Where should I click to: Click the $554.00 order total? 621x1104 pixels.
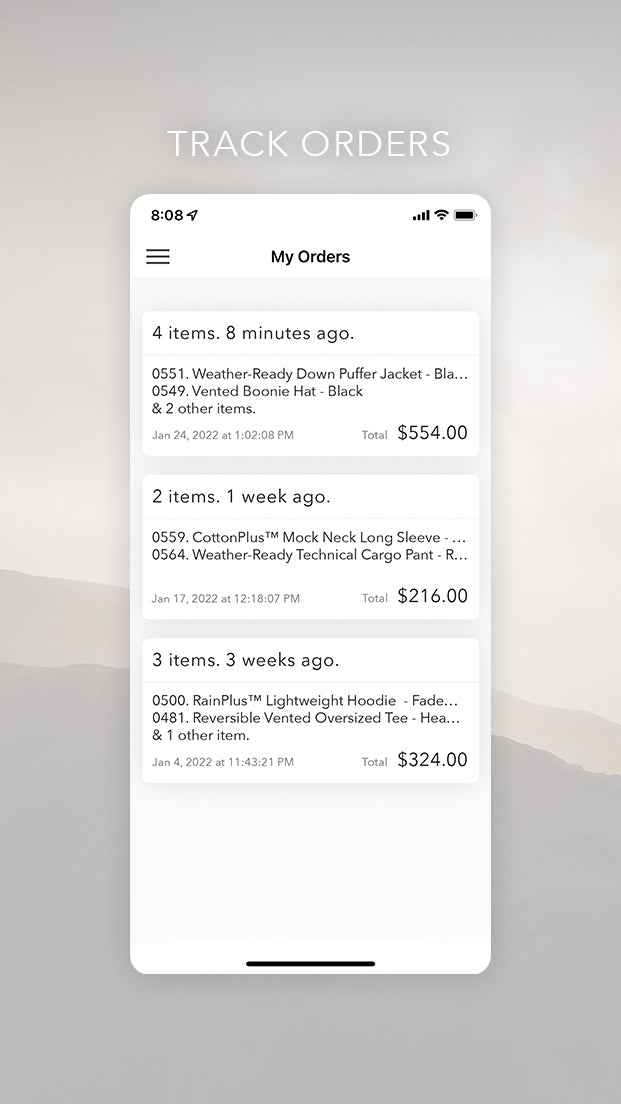tap(432, 433)
